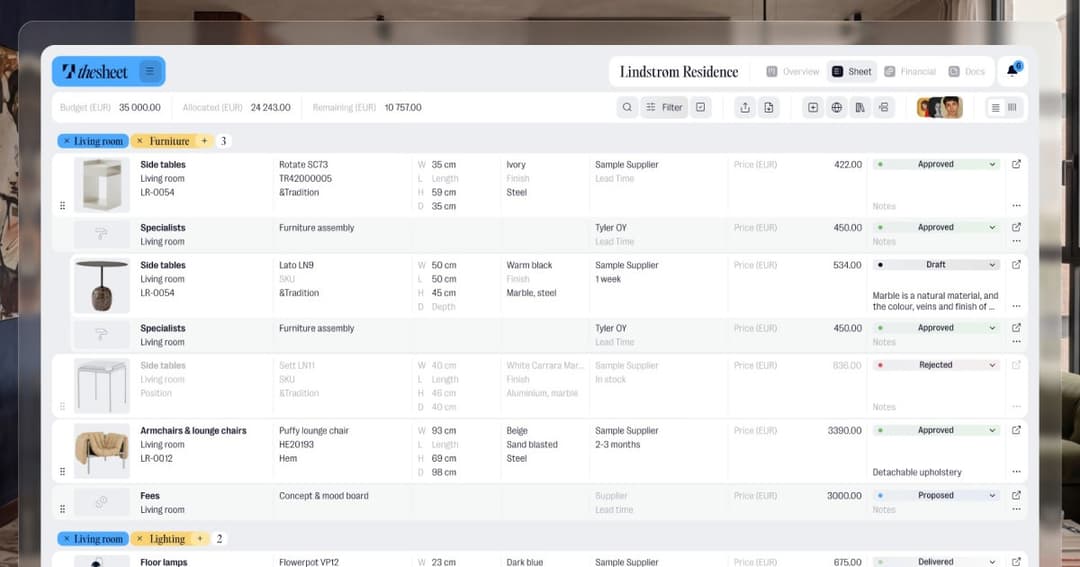The image size is (1080, 567).
Task: Open the notifications bell
Action: click(x=1012, y=70)
